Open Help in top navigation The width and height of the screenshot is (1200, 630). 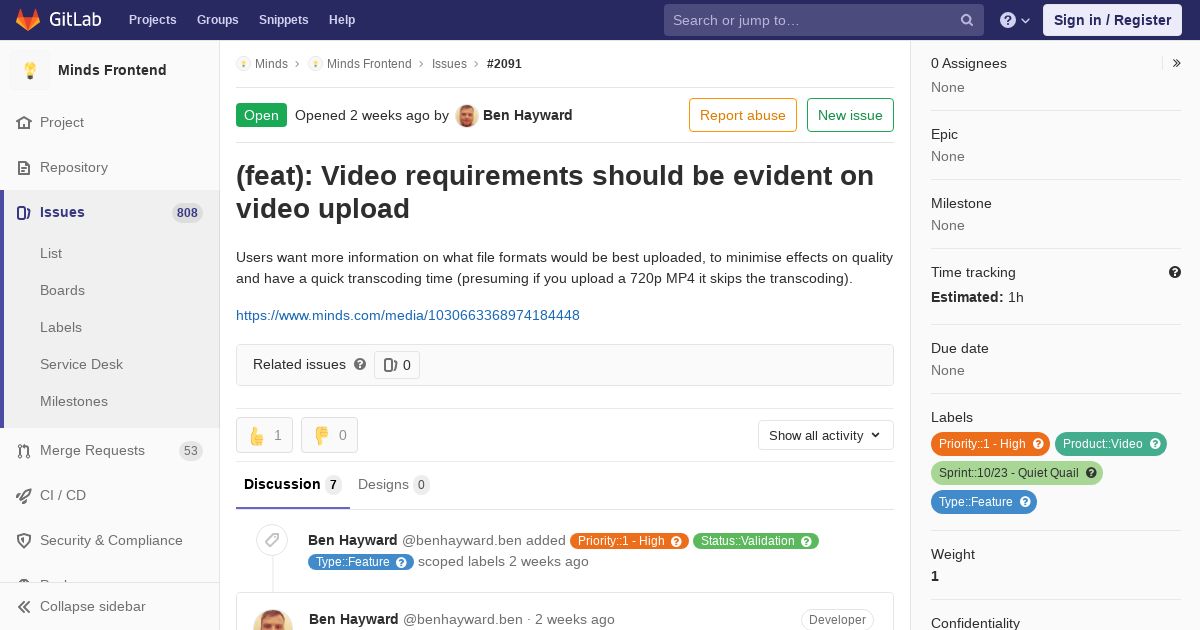click(x=342, y=20)
